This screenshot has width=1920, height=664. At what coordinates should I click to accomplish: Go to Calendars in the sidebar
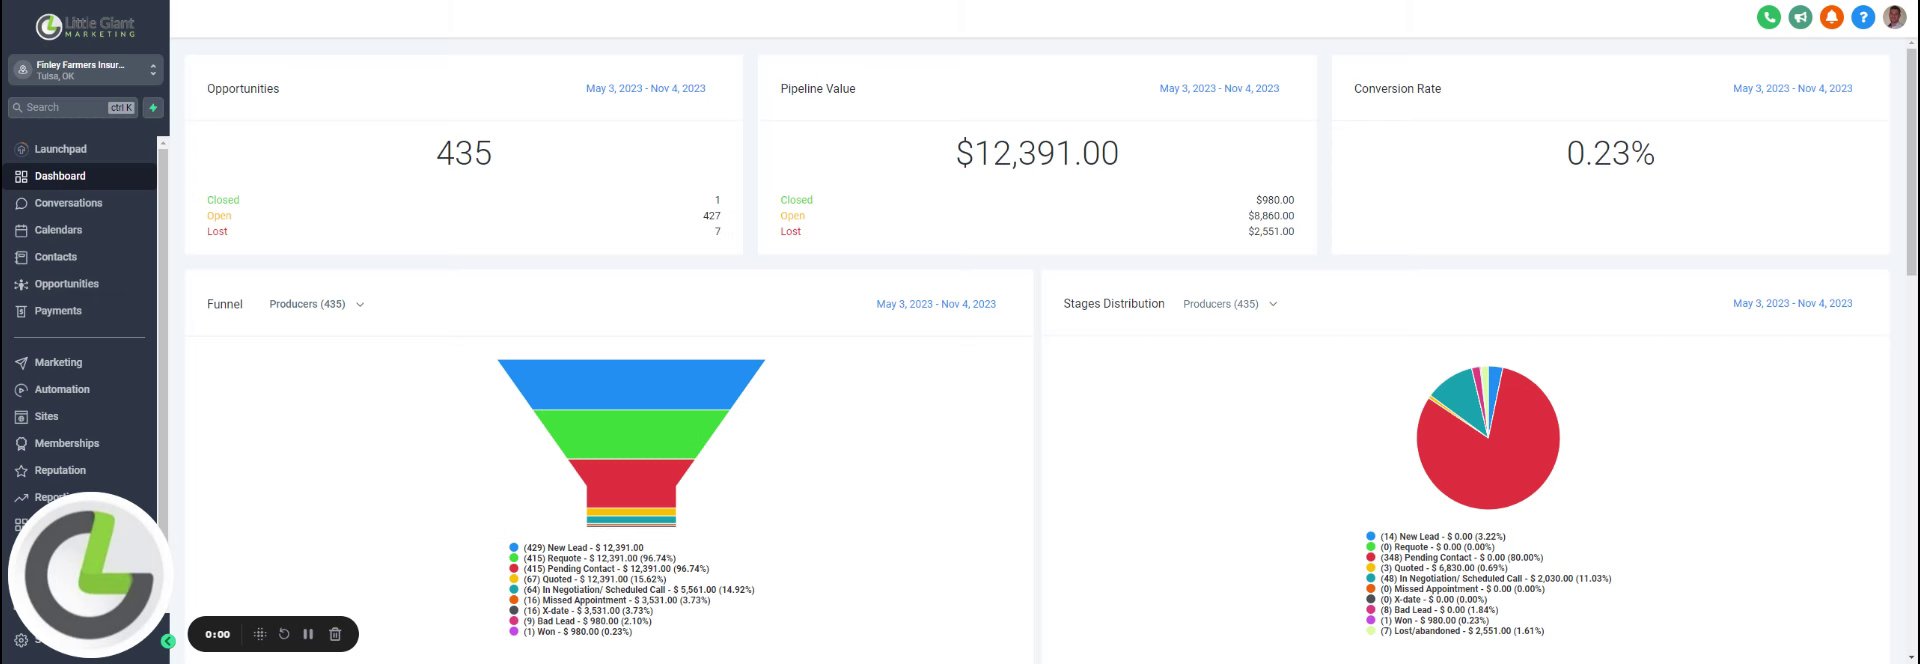[x=58, y=230]
